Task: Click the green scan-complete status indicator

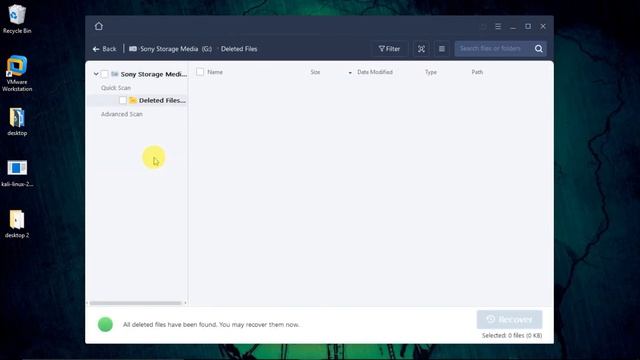Action: pos(105,324)
